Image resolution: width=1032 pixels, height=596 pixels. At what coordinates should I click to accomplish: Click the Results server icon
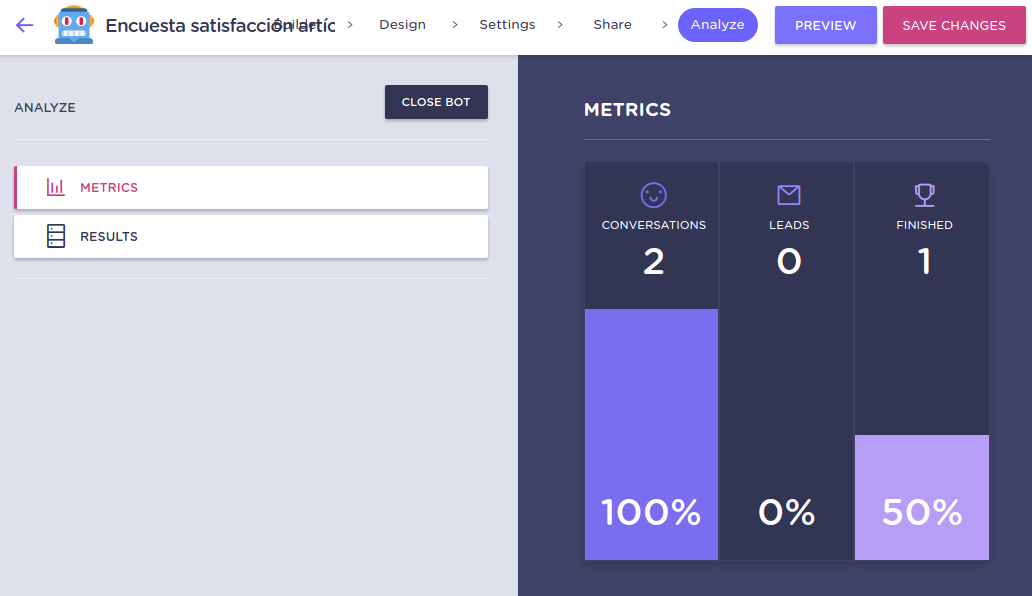point(56,236)
